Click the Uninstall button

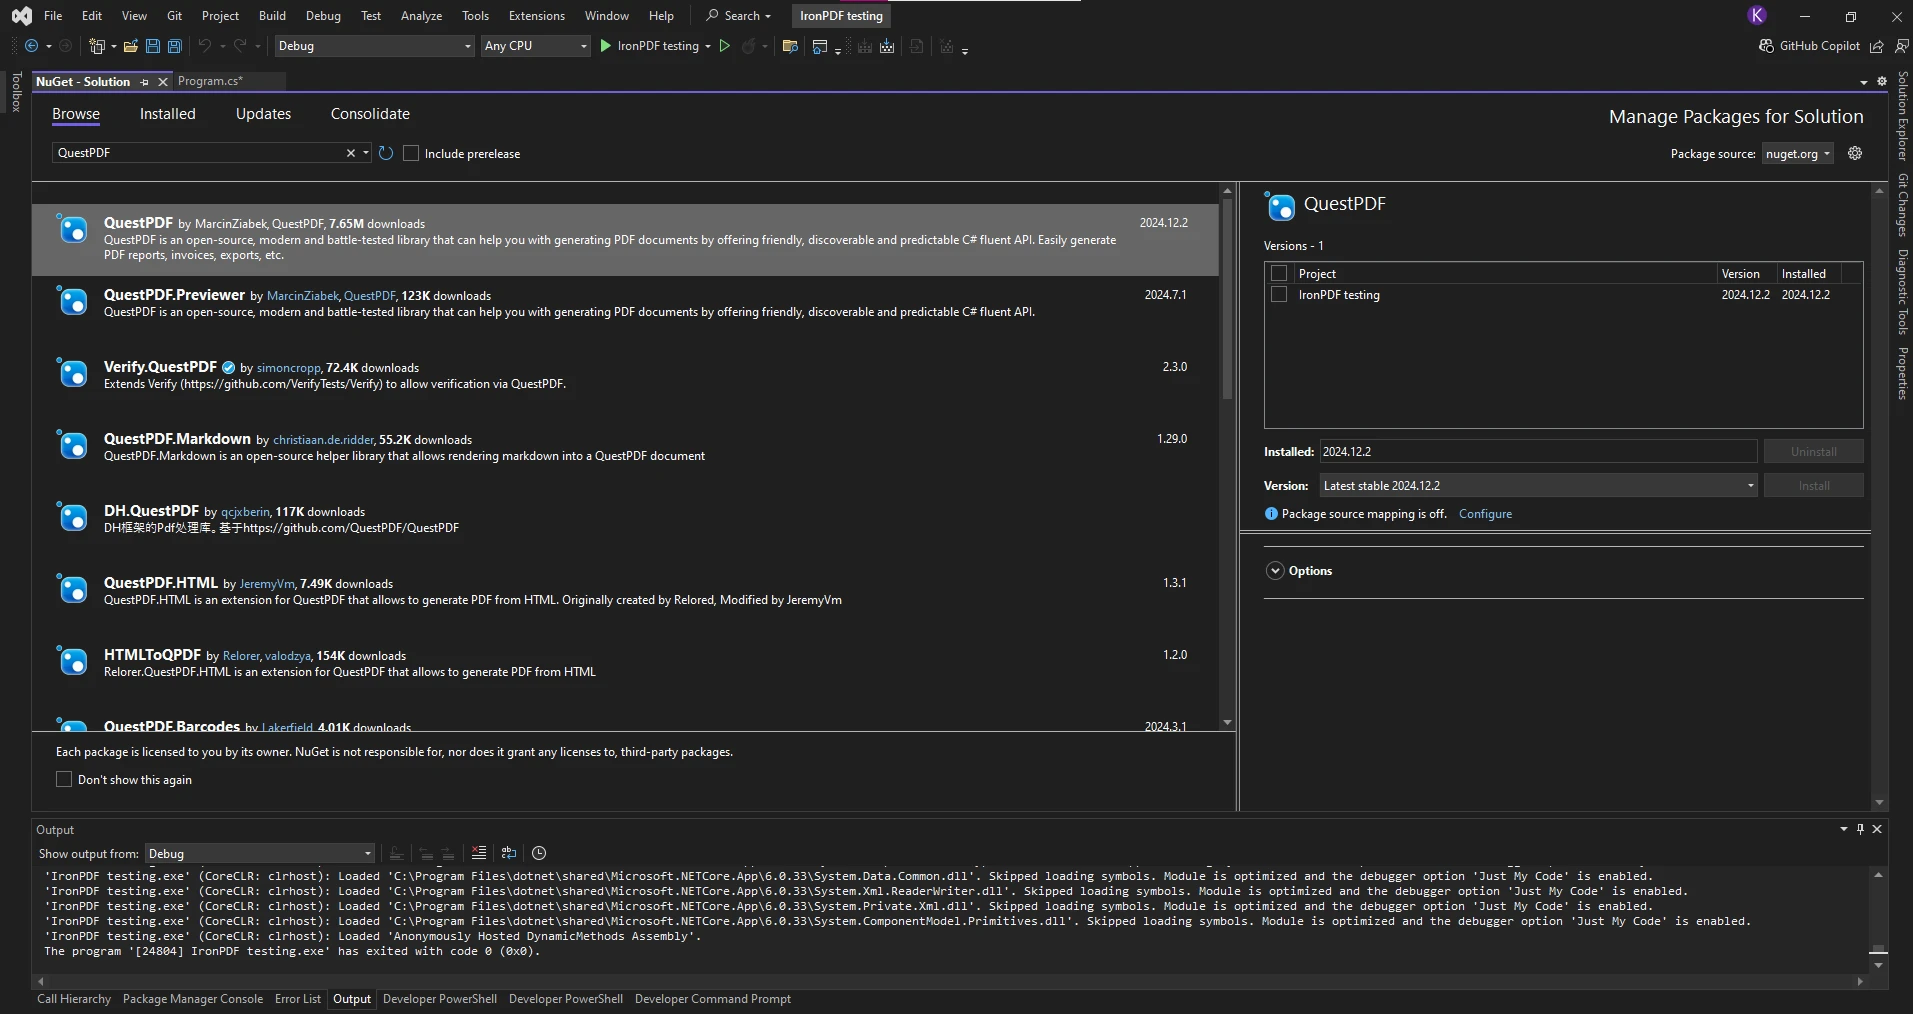point(1814,452)
